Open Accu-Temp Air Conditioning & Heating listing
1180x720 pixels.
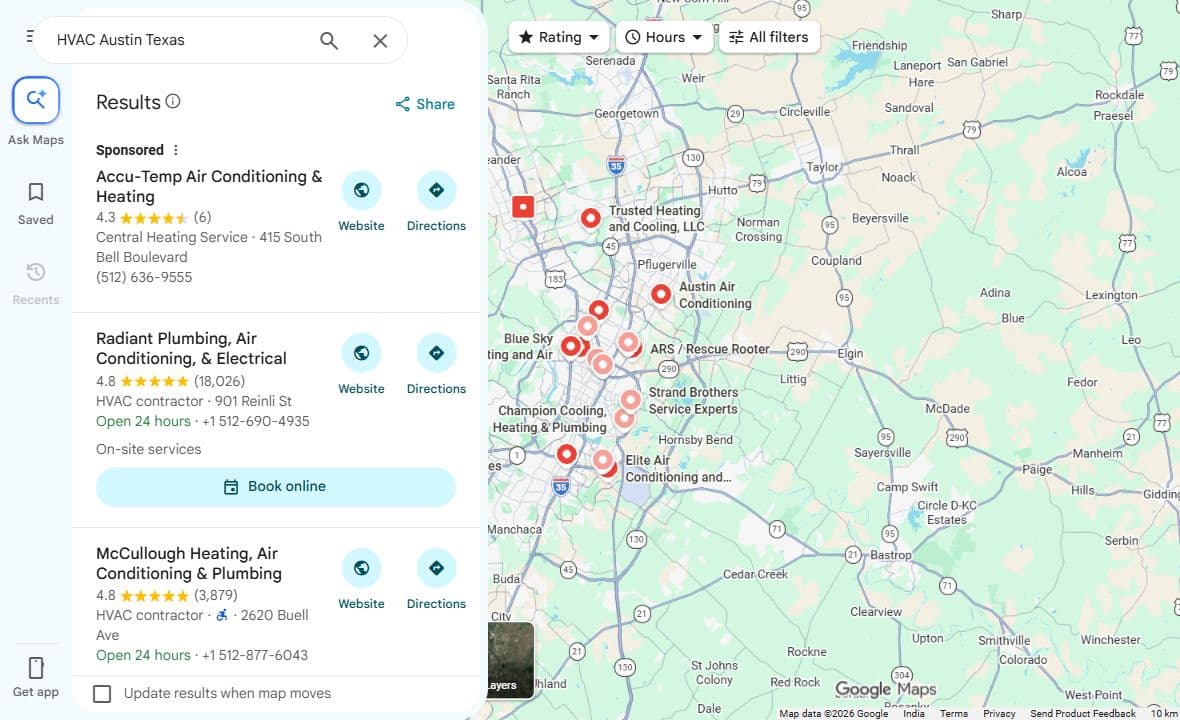tap(208, 187)
